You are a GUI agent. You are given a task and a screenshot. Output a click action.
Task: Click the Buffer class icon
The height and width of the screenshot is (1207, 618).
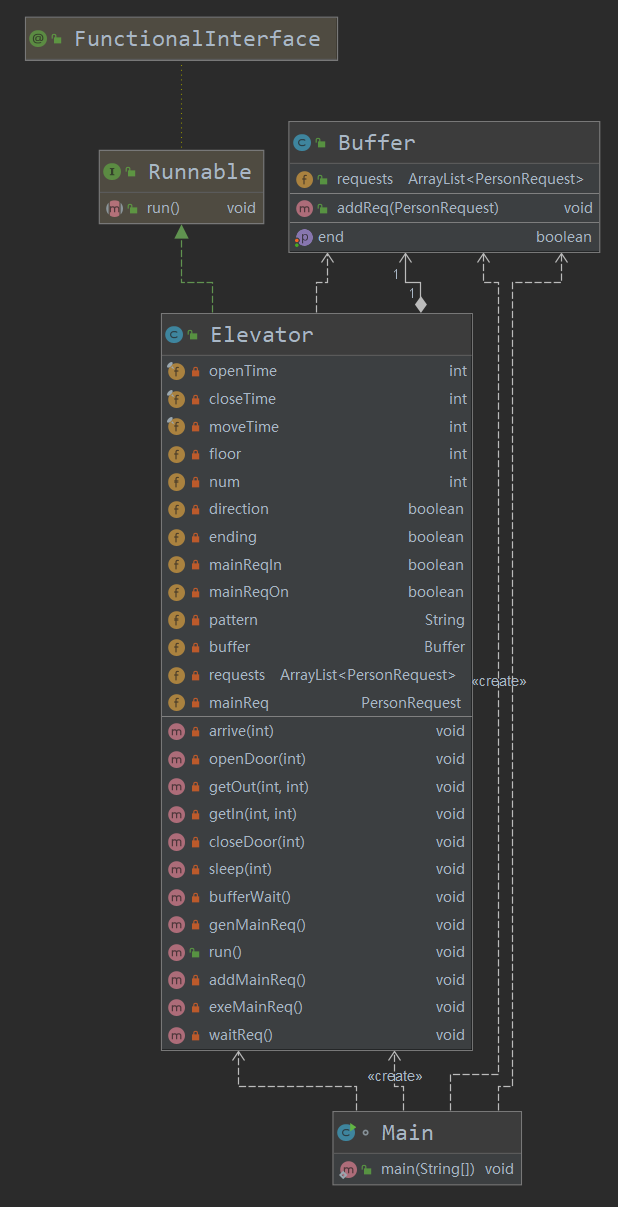tap(302, 143)
